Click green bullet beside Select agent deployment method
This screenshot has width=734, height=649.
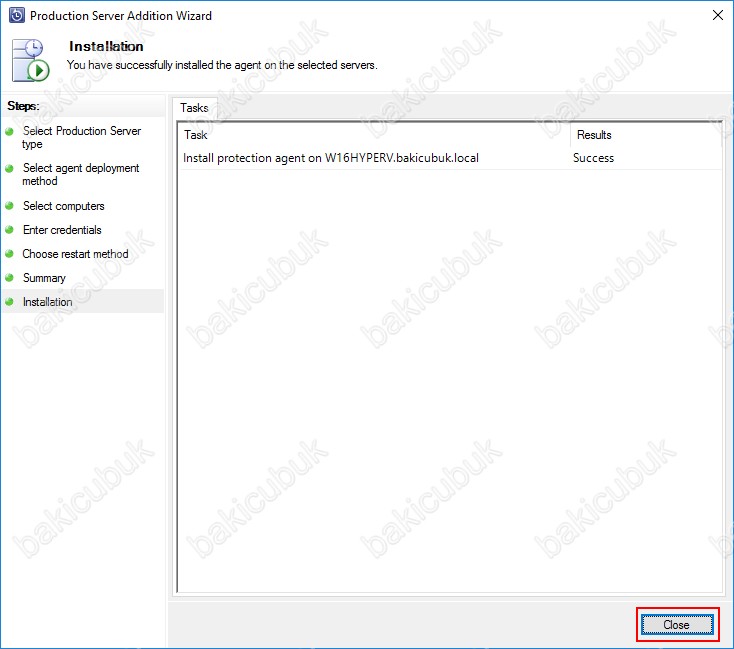coord(9,169)
